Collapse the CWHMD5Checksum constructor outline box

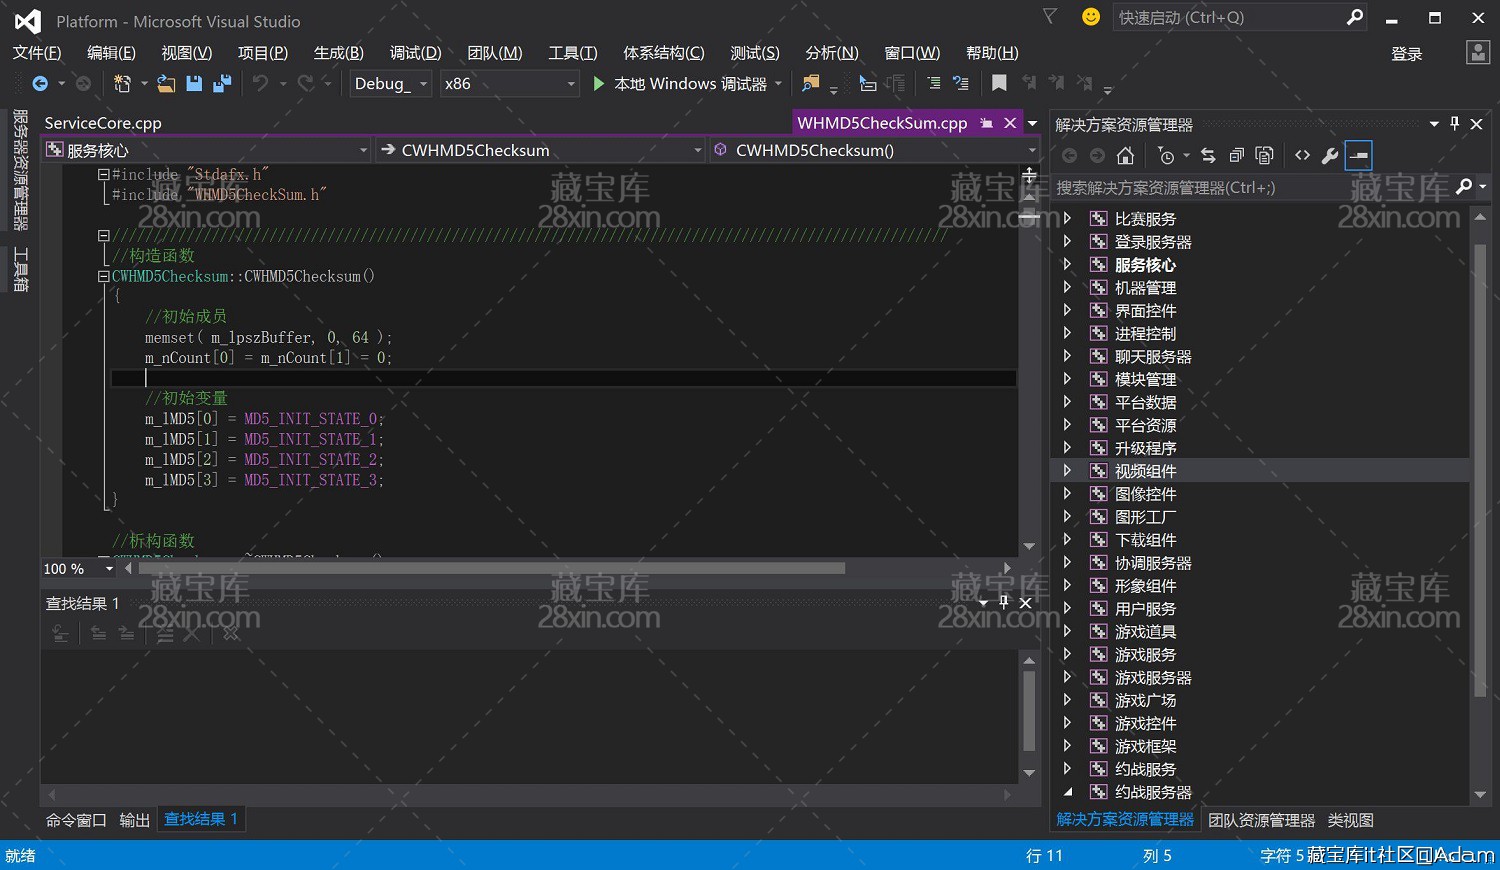pos(103,276)
